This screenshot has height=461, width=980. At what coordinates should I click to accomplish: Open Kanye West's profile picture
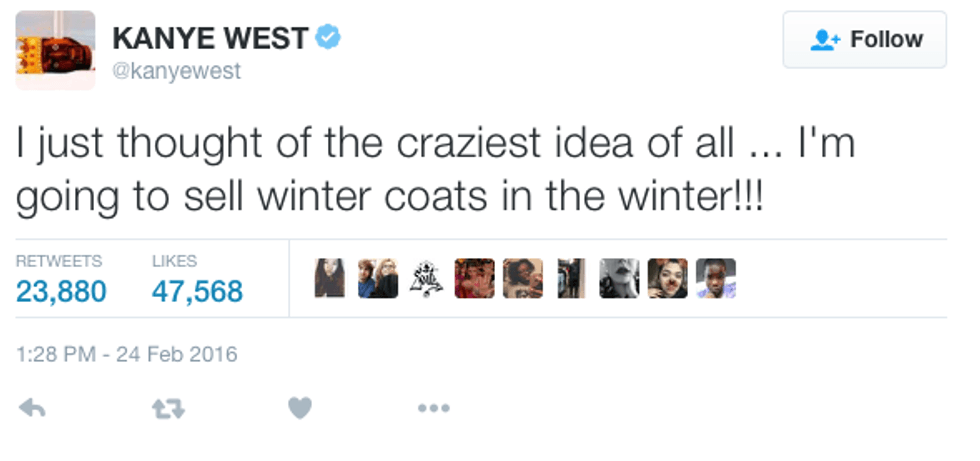pyautogui.click(x=56, y=50)
